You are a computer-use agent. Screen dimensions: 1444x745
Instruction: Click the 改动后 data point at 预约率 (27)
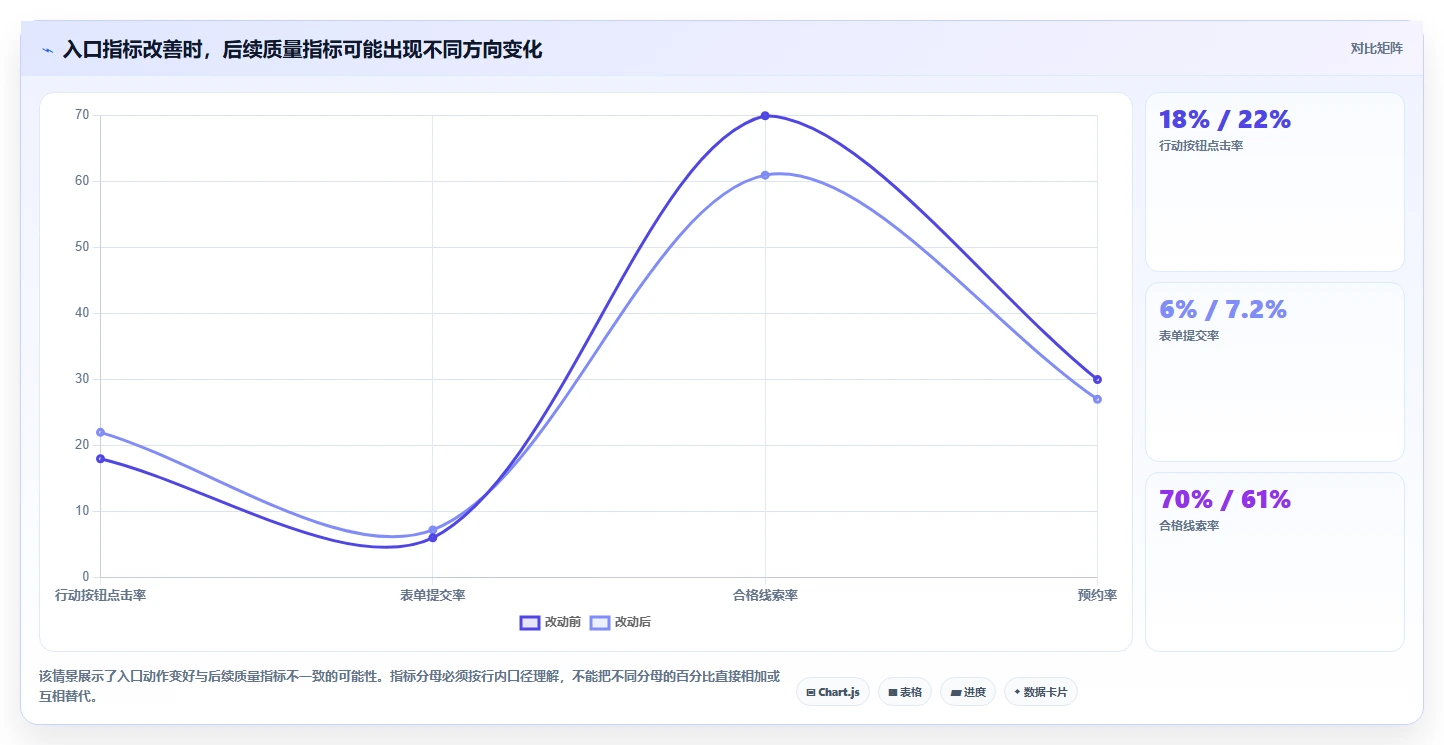pyautogui.click(x=1097, y=399)
